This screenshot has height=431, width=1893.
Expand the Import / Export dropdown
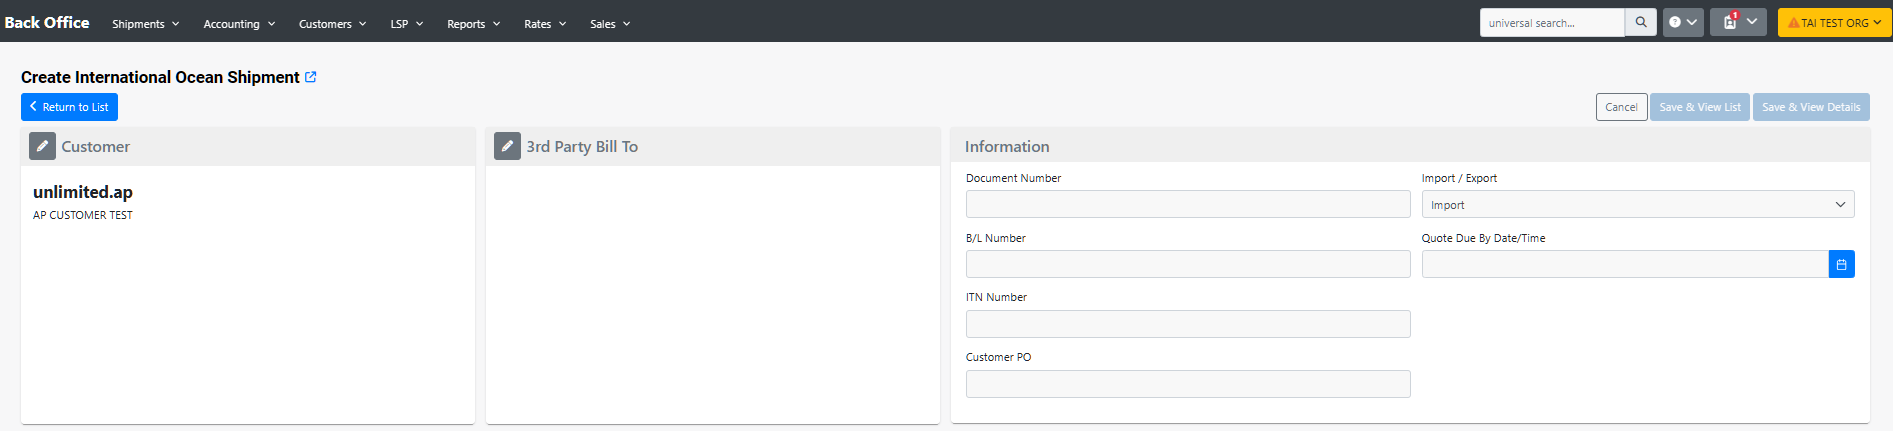[1637, 204]
